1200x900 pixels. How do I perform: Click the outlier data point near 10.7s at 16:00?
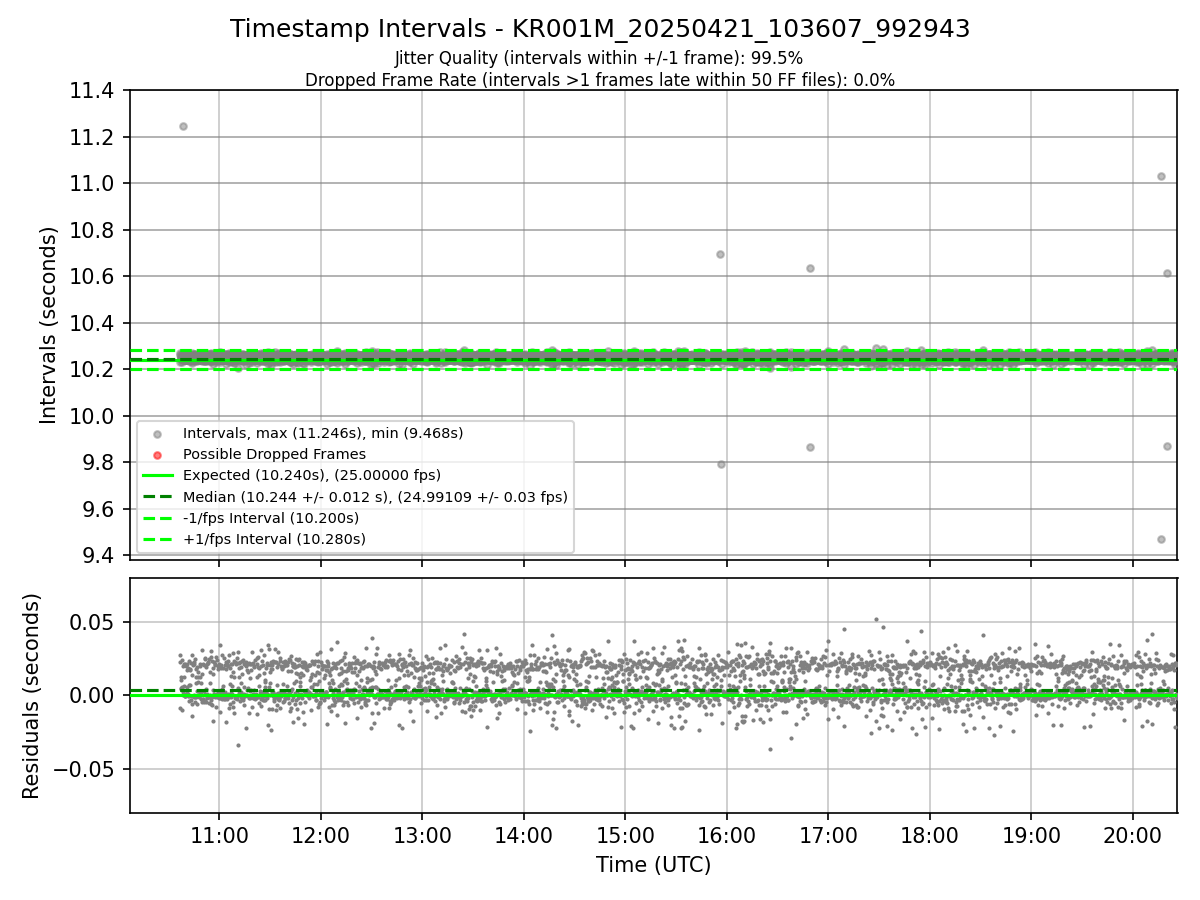(720, 254)
